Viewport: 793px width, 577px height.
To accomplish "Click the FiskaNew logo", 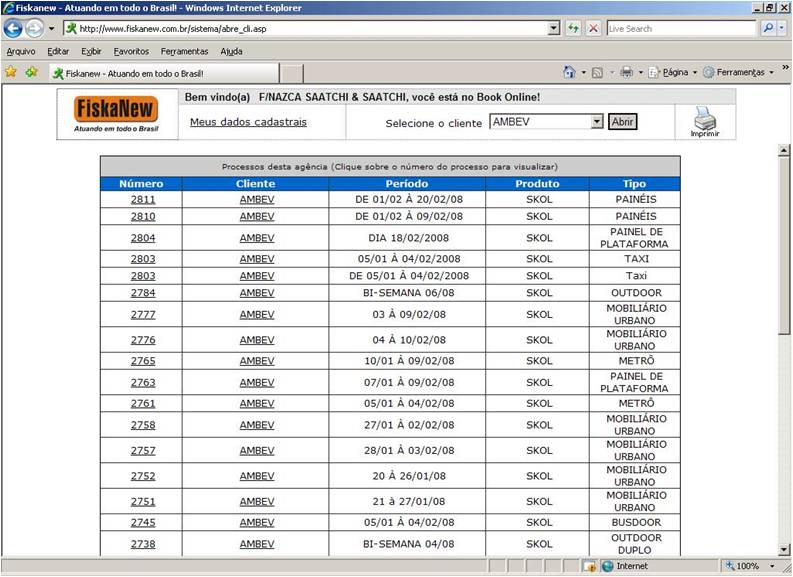I will click(116, 114).
